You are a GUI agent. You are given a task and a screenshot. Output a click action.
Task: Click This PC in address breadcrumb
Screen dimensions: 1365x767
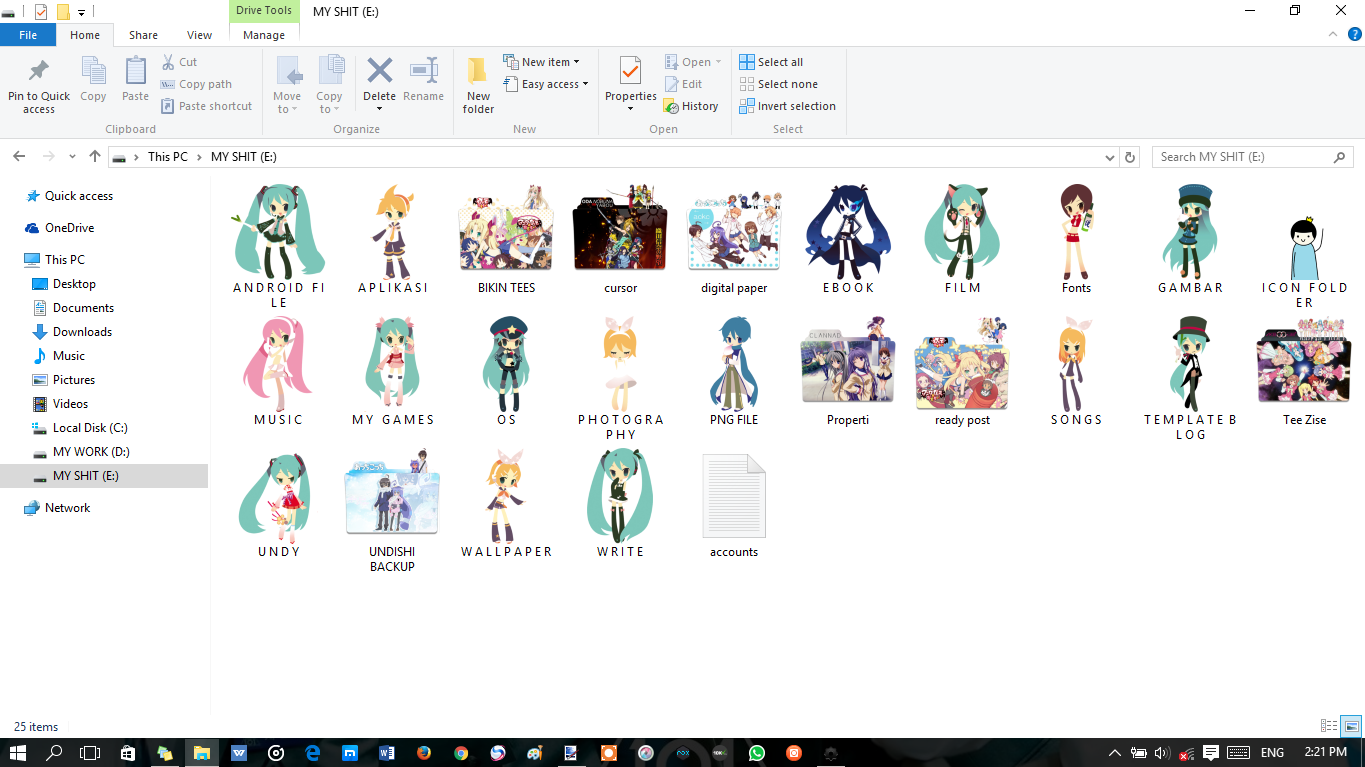click(167, 157)
